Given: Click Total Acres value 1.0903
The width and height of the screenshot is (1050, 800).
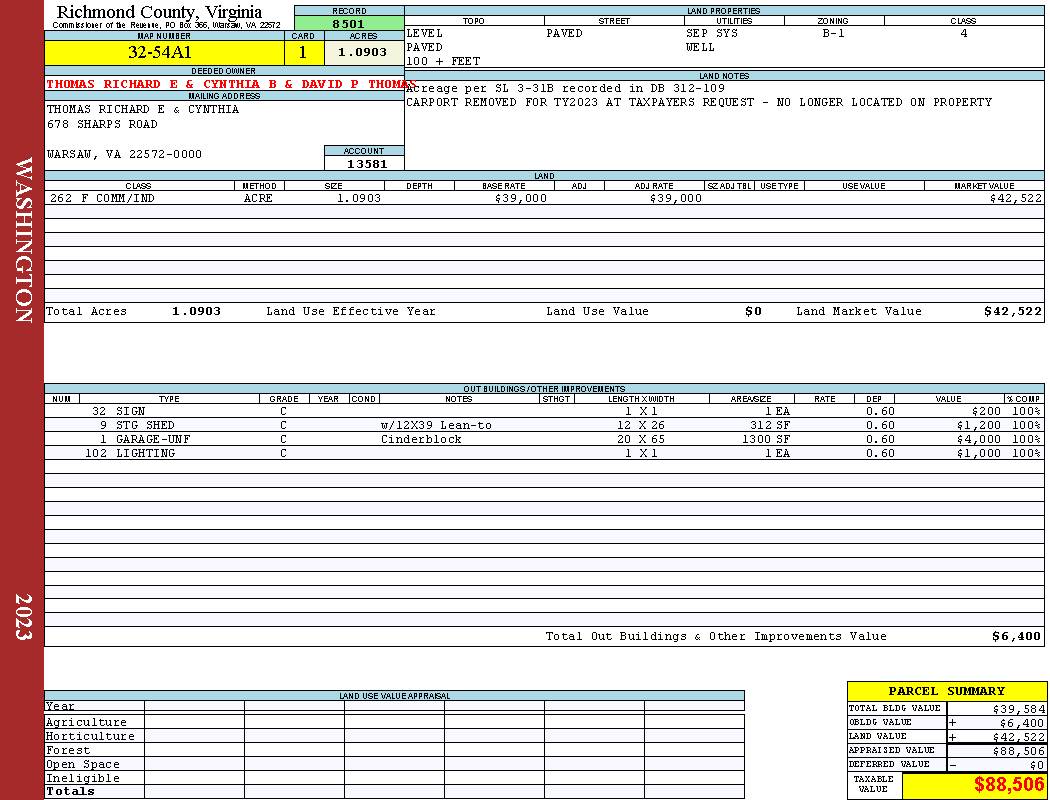Looking at the screenshot, I should pyautogui.click(x=196, y=311).
